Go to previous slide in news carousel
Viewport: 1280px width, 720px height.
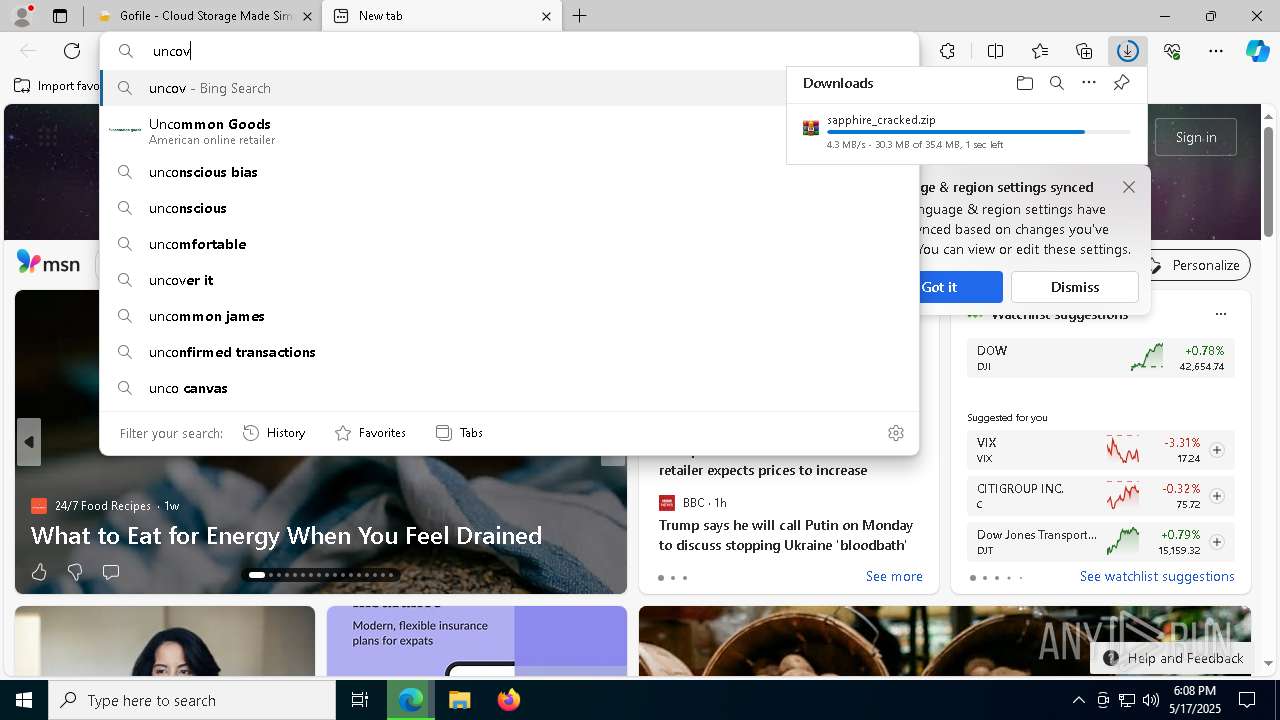(29, 442)
